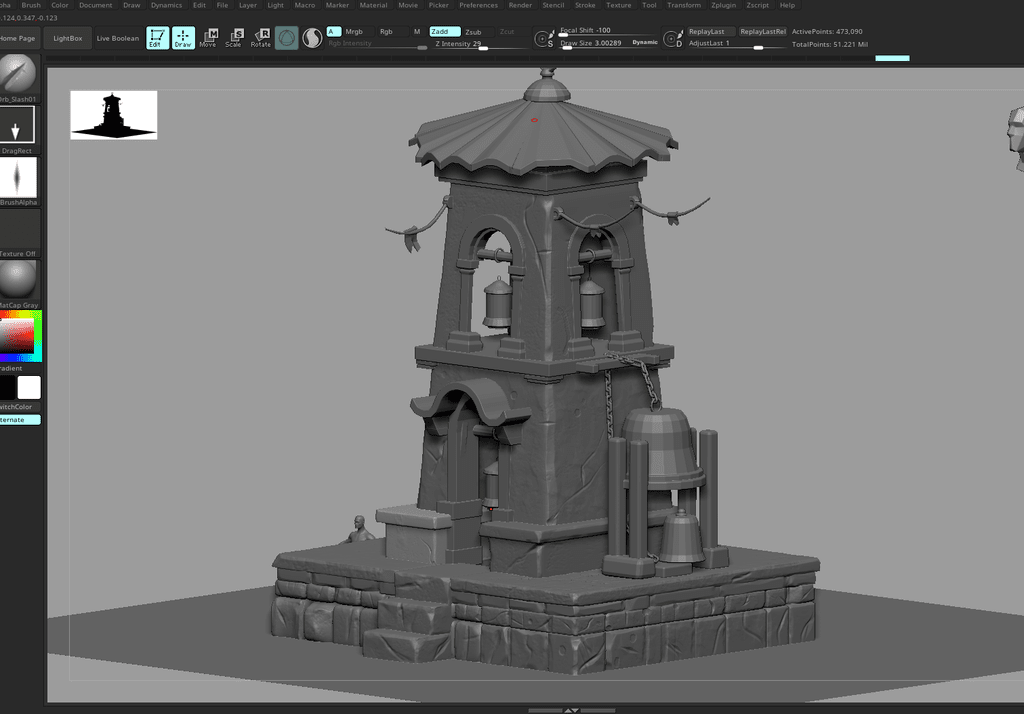Enable Edit mode button
Viewport: 1024px width, 714px height.
tap(157, 38)
